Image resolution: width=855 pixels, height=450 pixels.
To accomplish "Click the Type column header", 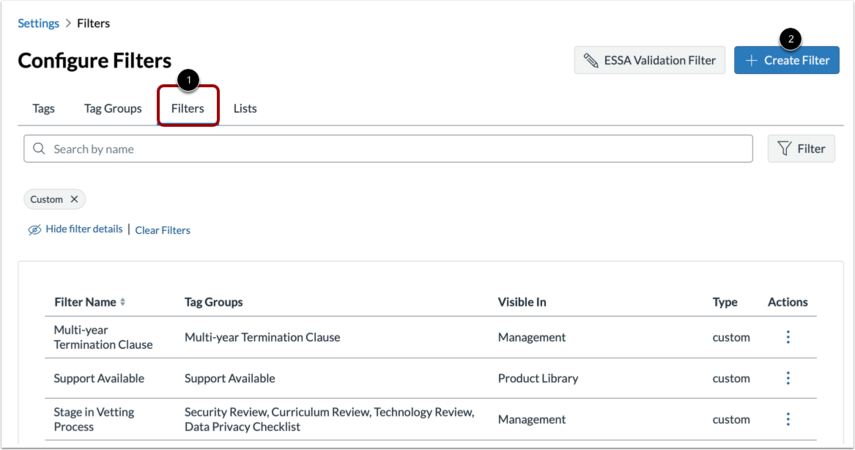I will 725,302.
